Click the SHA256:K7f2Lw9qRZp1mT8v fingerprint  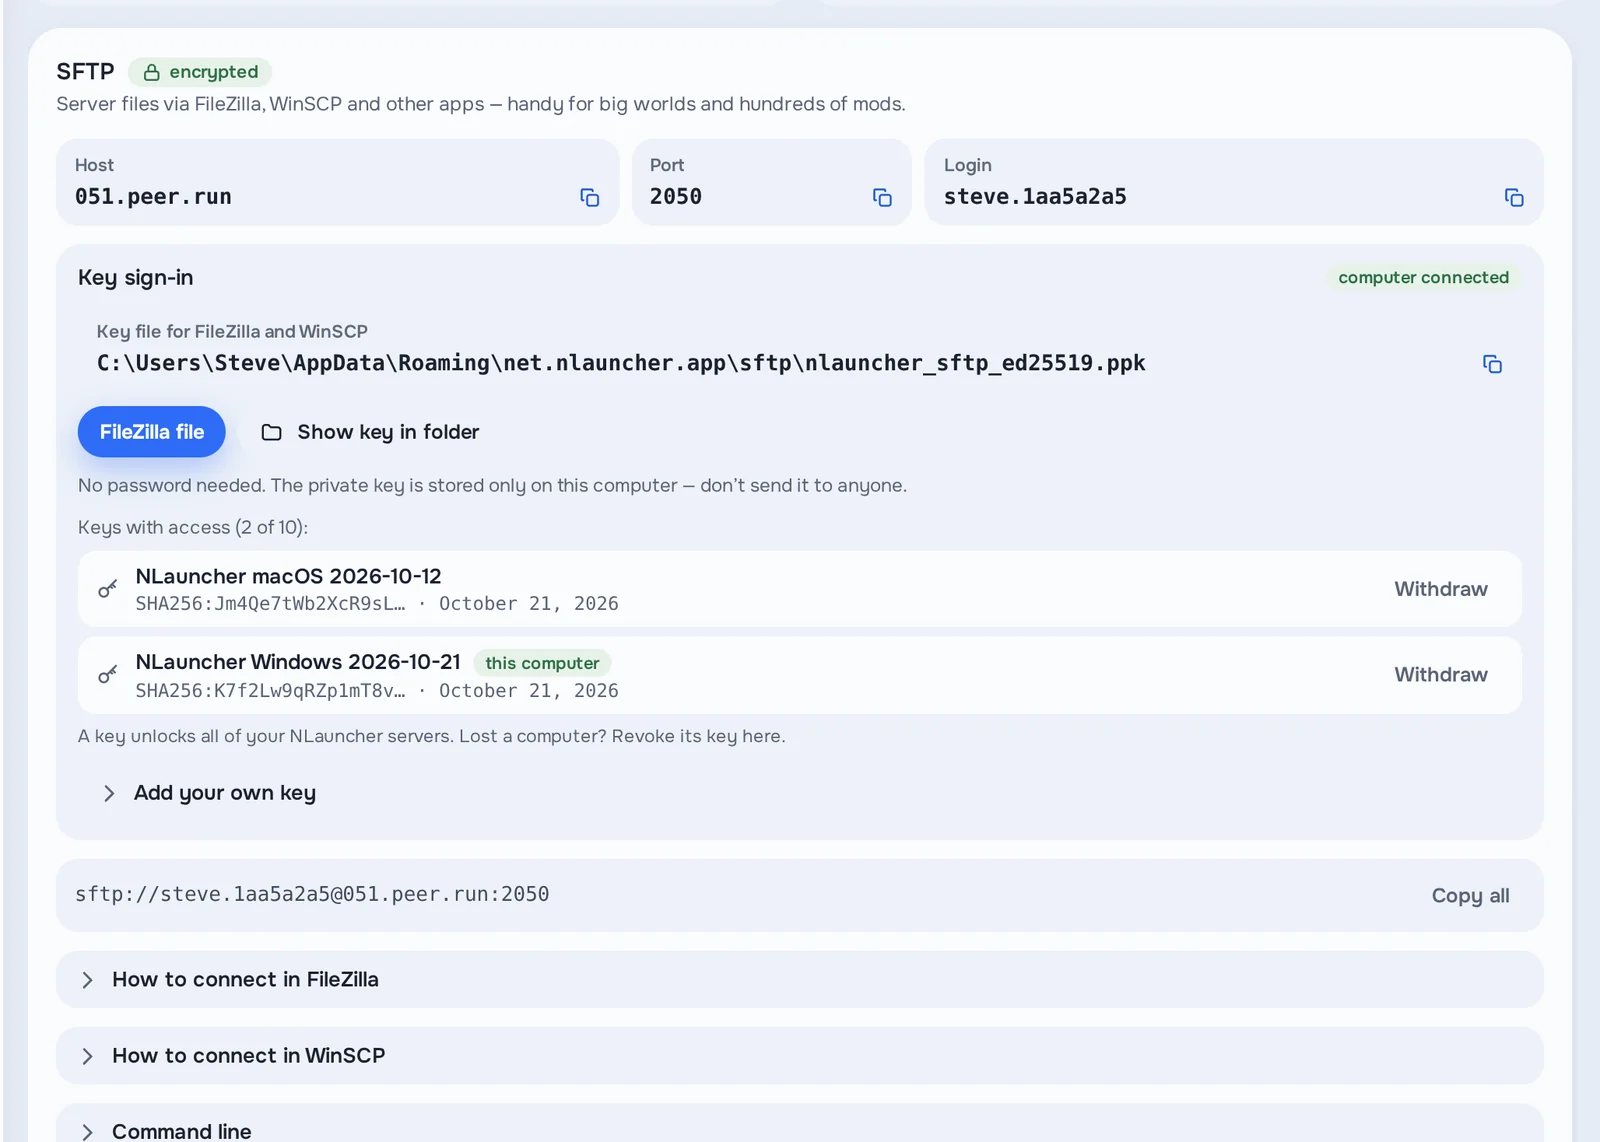click(x=270, y=691)
